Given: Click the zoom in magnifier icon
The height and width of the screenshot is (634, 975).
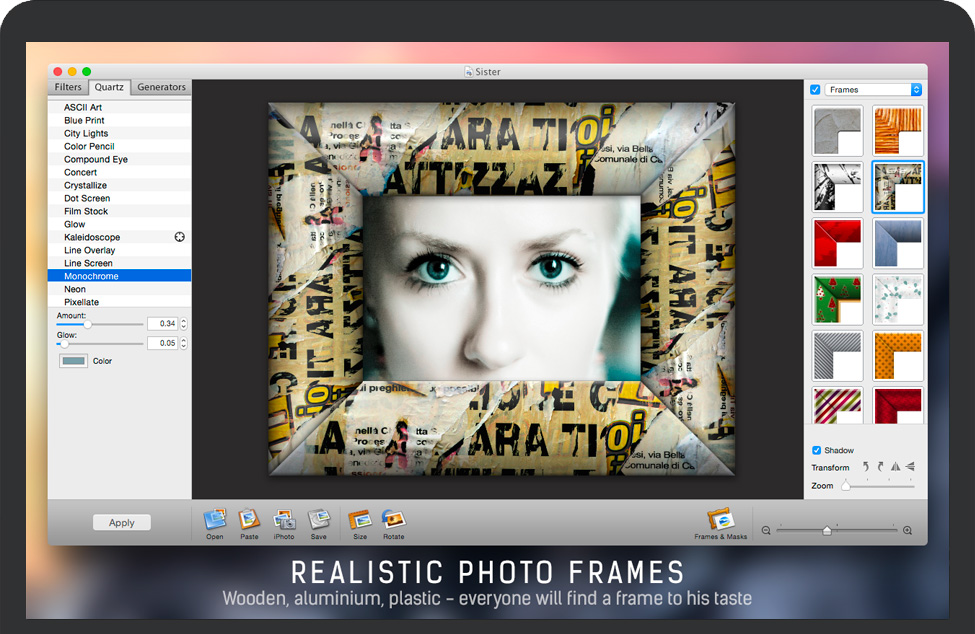Looking at the screenshot, I should click(907, 531).
